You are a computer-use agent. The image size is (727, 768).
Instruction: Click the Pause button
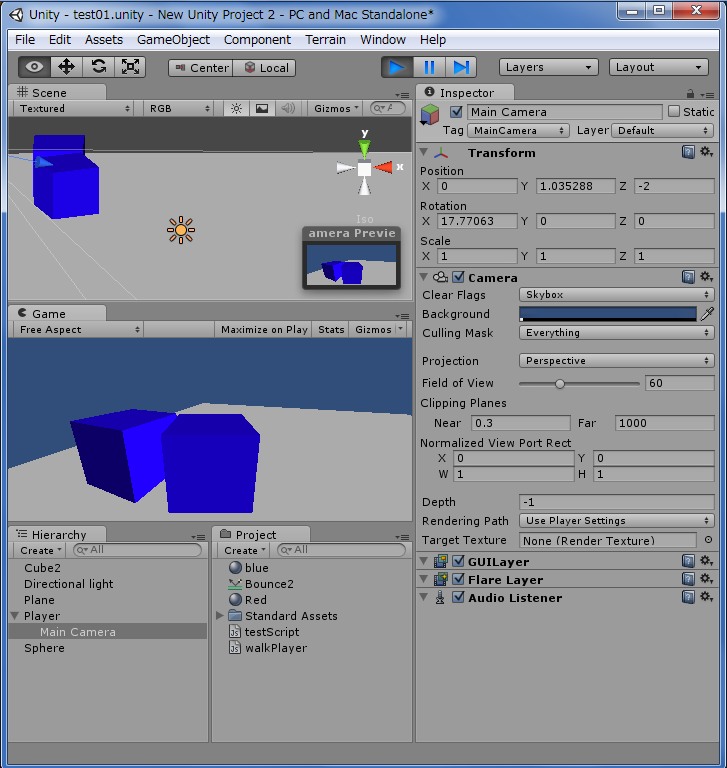pos(429,67)
